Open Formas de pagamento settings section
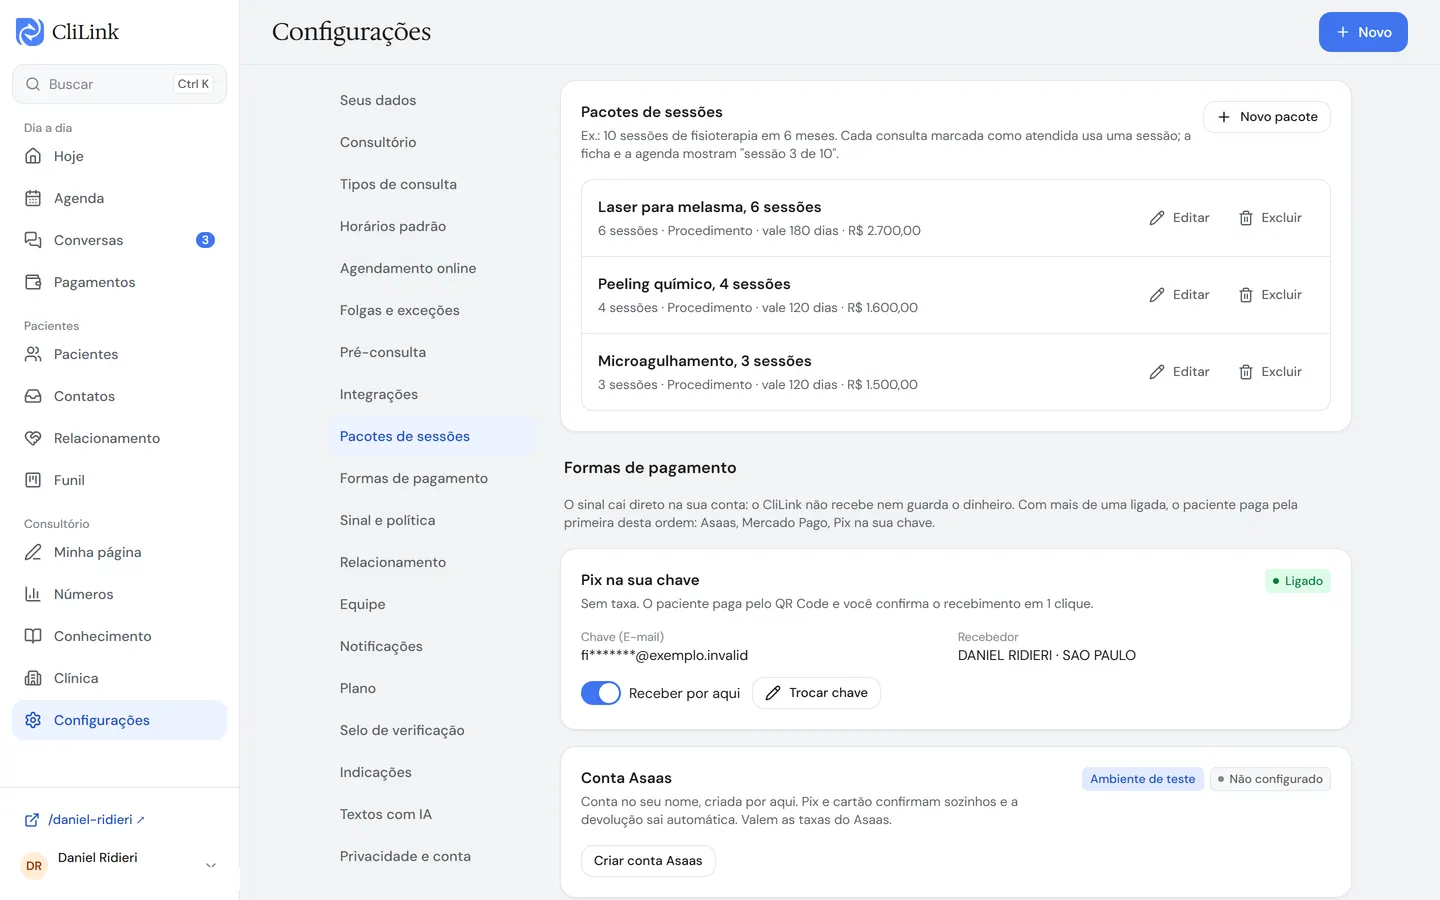The width and height of the screenshot is (1440, 900). 432,478
